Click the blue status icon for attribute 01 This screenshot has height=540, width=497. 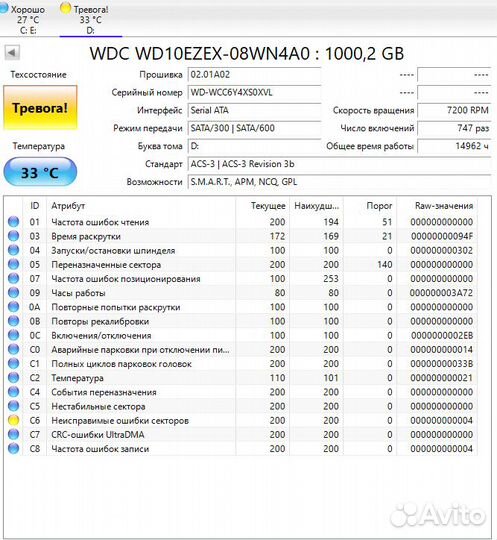[x=13, y=222]
